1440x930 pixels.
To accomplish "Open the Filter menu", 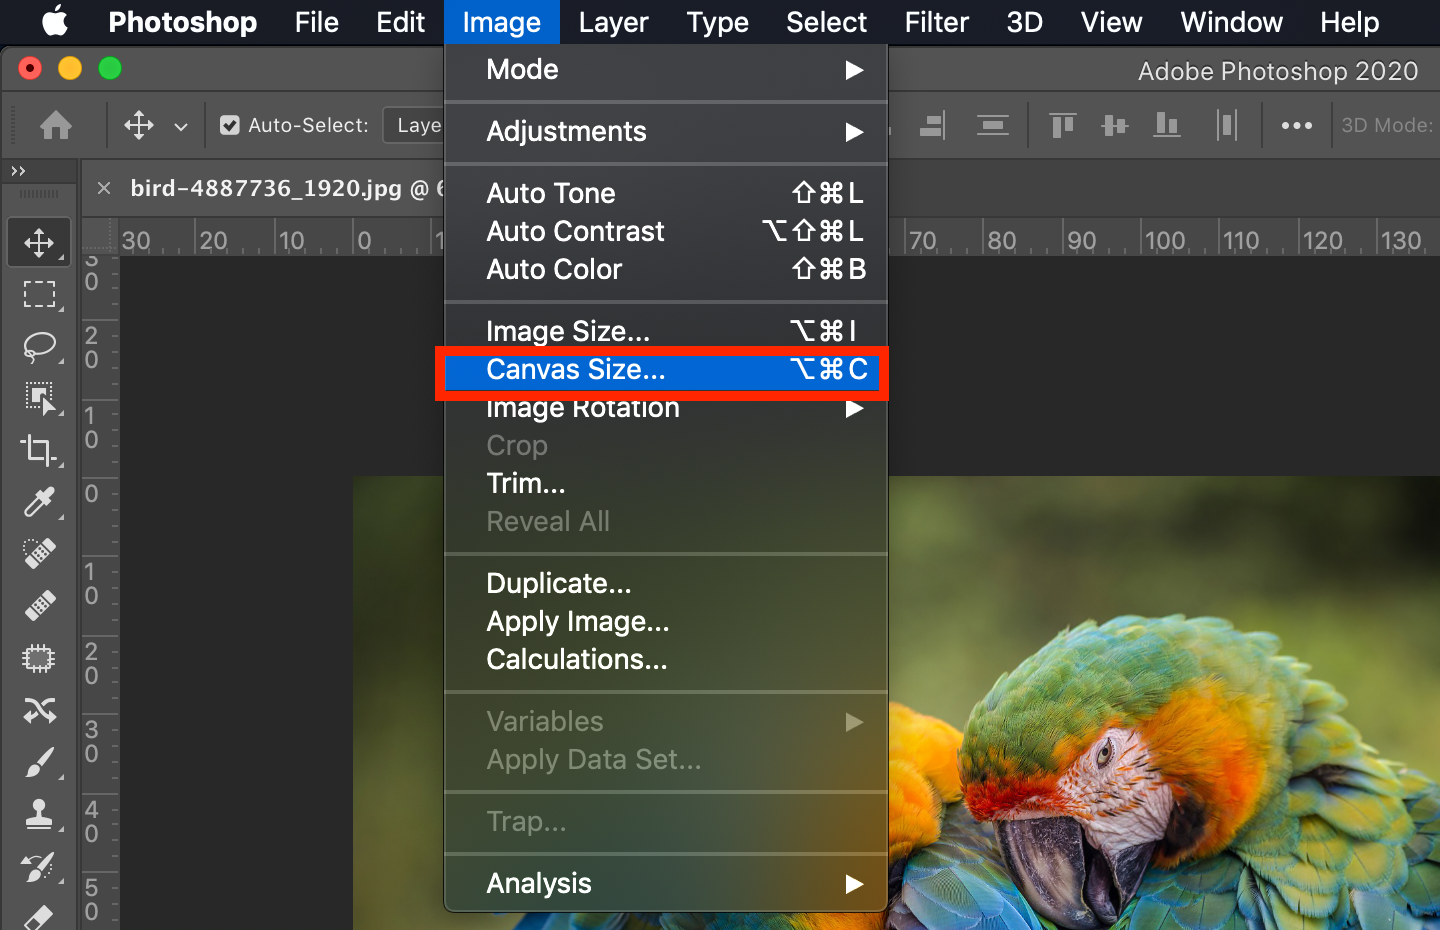I will 936,21.
